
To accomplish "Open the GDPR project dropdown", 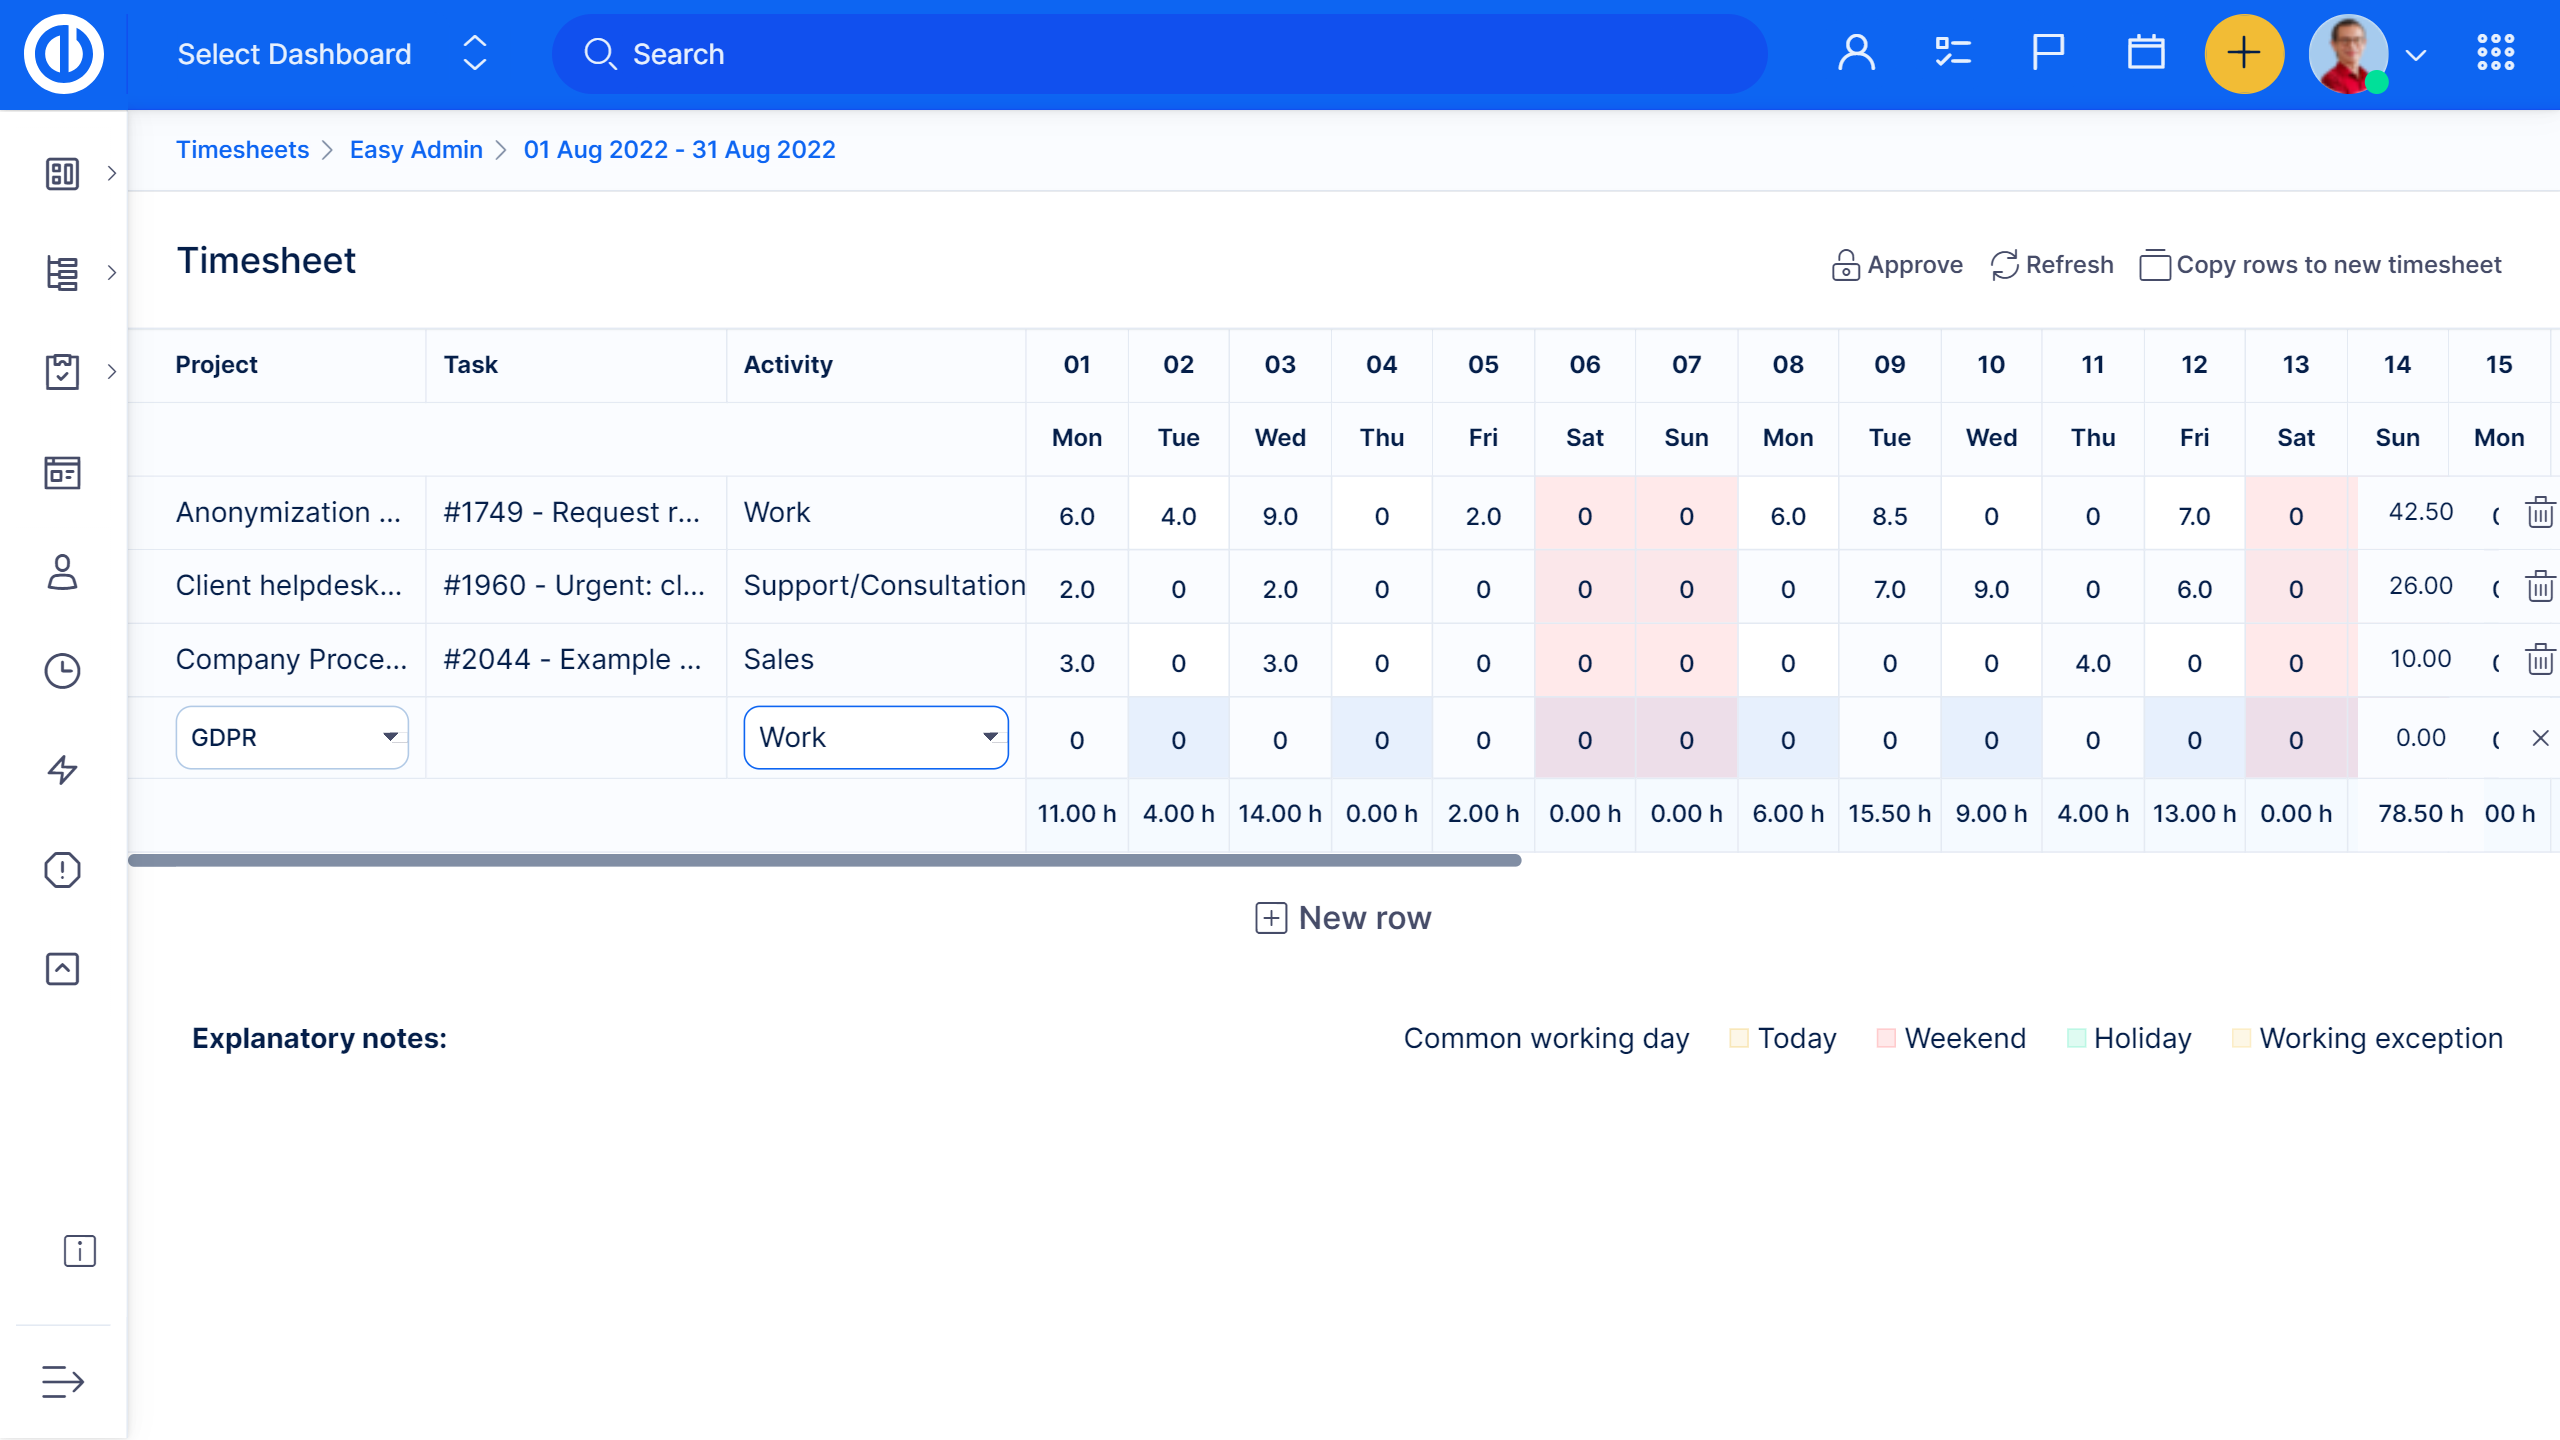I will 292,738.
